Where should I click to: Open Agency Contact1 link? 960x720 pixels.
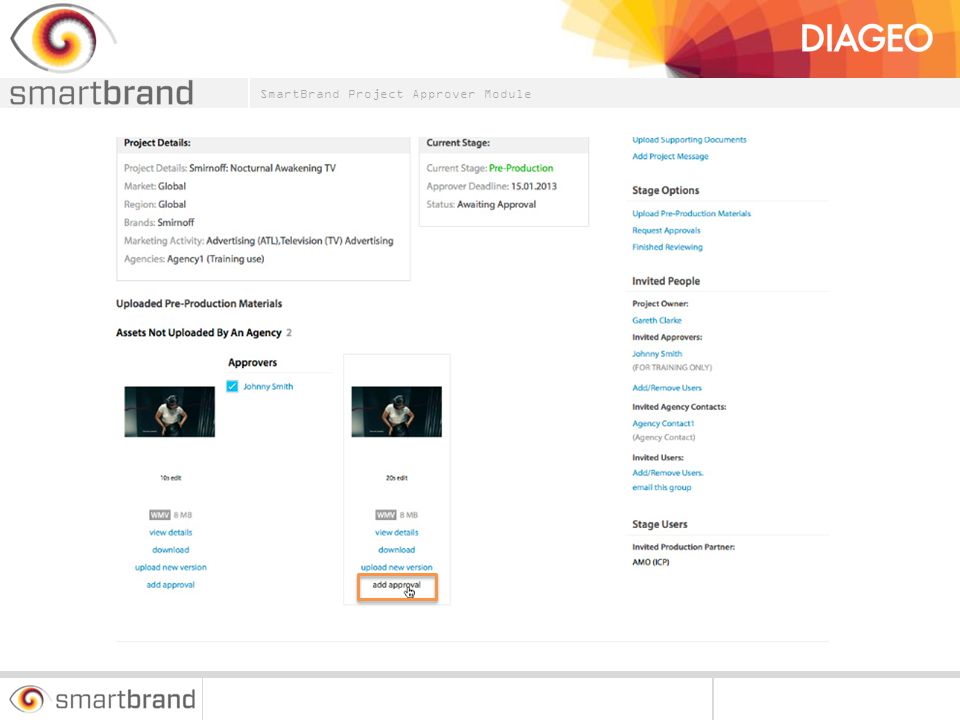coord(663,424)
